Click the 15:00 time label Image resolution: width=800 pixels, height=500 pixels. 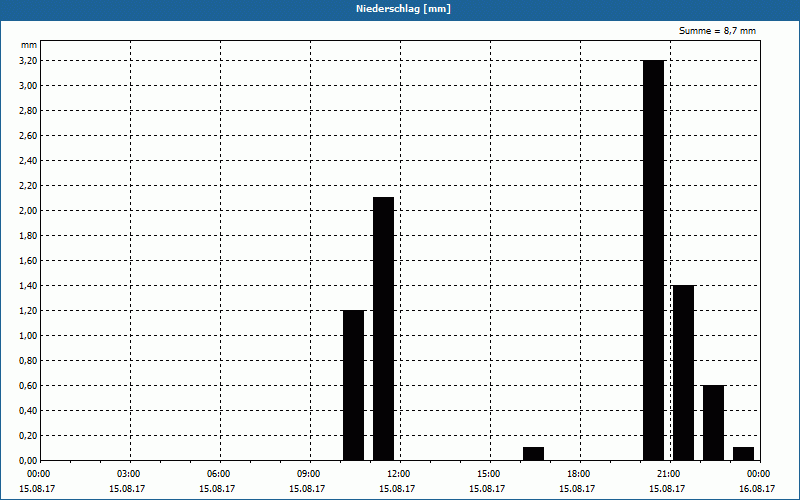489,474
